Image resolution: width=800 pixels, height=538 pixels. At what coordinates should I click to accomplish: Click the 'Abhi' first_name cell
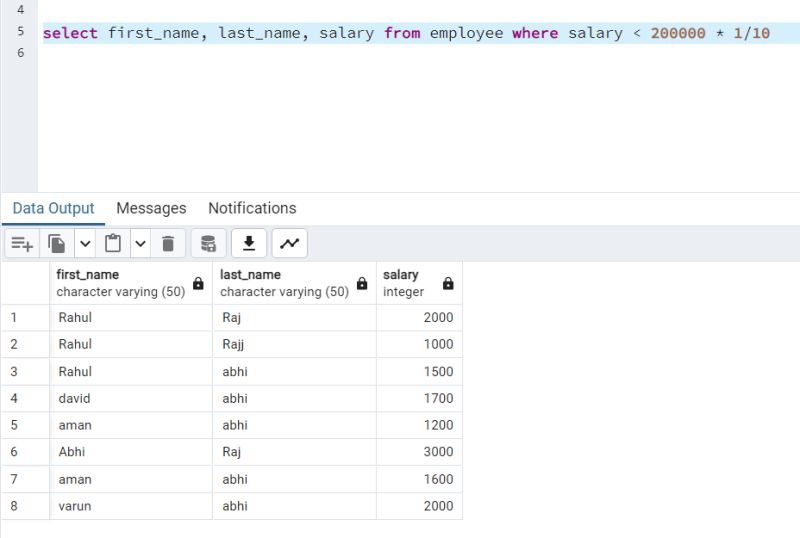pyautogui.click(x=131, y=452)
